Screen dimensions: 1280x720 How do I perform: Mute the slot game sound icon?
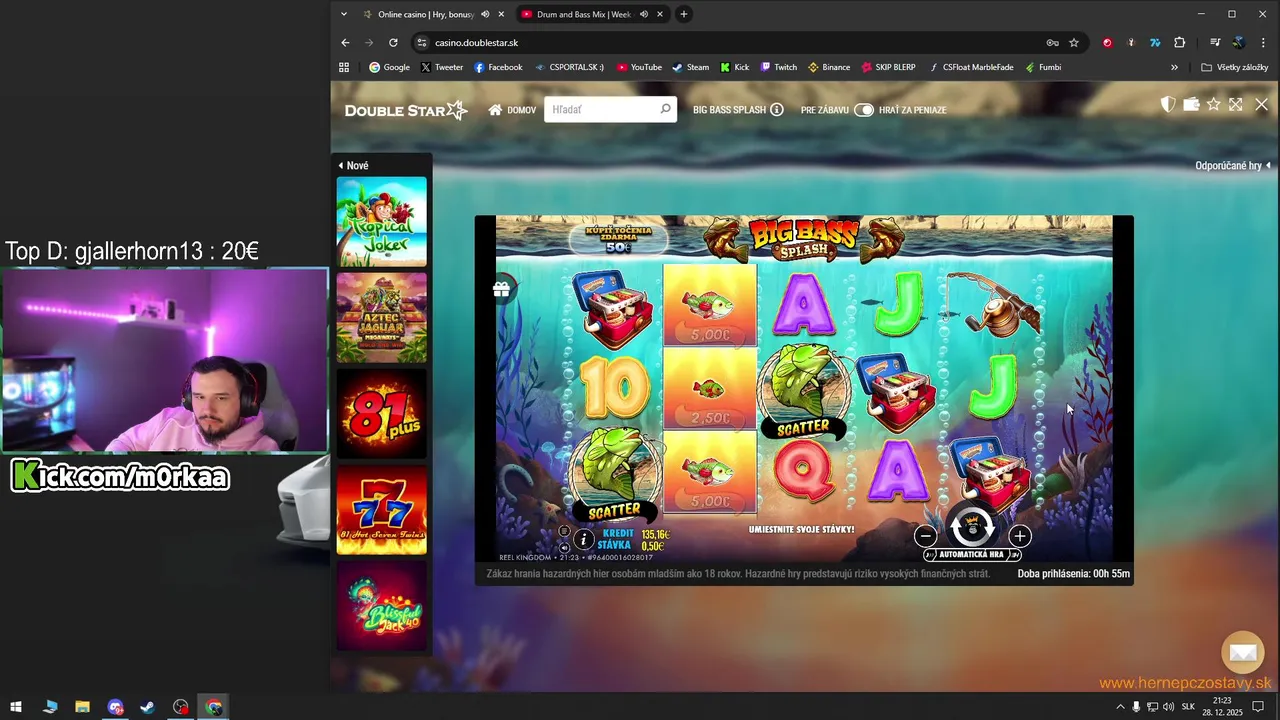click(564, 547)
